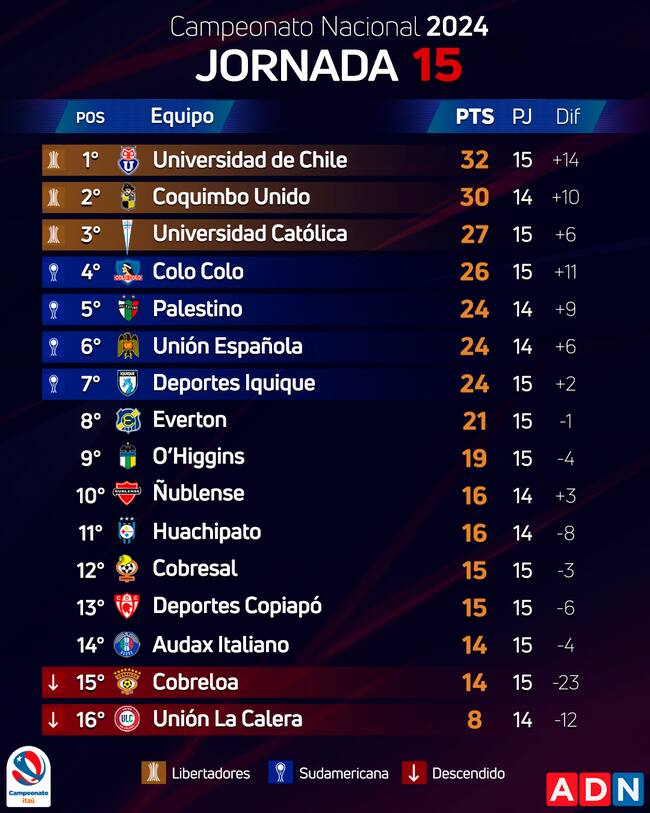Click the JORNADA 15 title
Image resolution: width=650 pixels, height=813 pixels.
coord(328,65)
